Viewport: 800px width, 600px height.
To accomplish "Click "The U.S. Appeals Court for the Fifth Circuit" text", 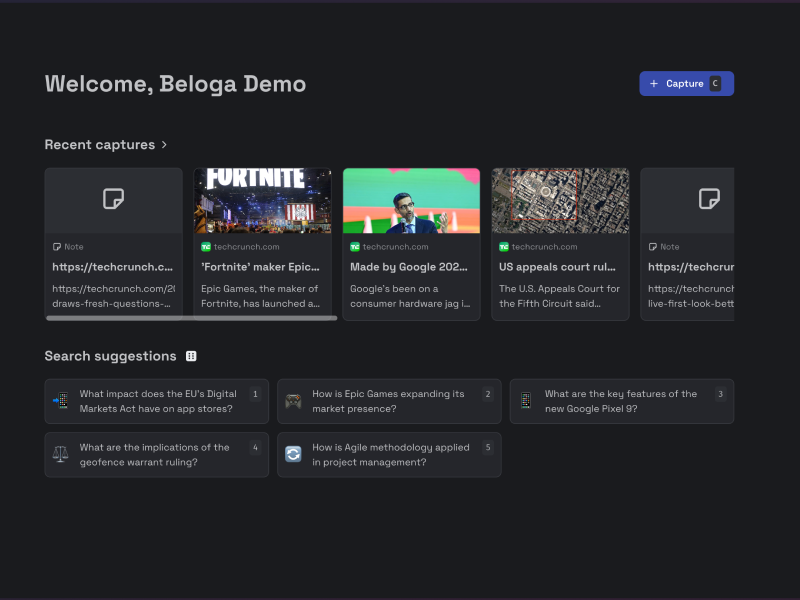I will tap(559, 296).
